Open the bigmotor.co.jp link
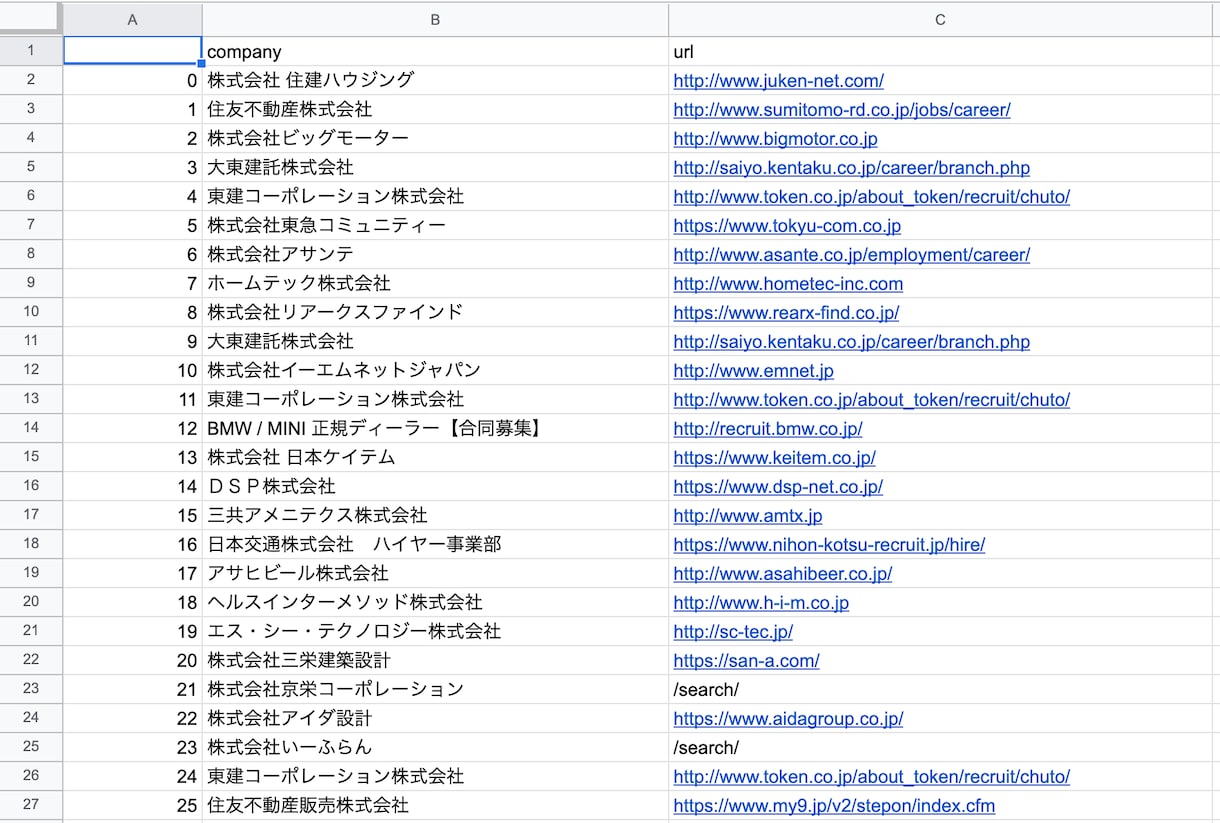1220x823 pixels. click(x=775, y=139)
